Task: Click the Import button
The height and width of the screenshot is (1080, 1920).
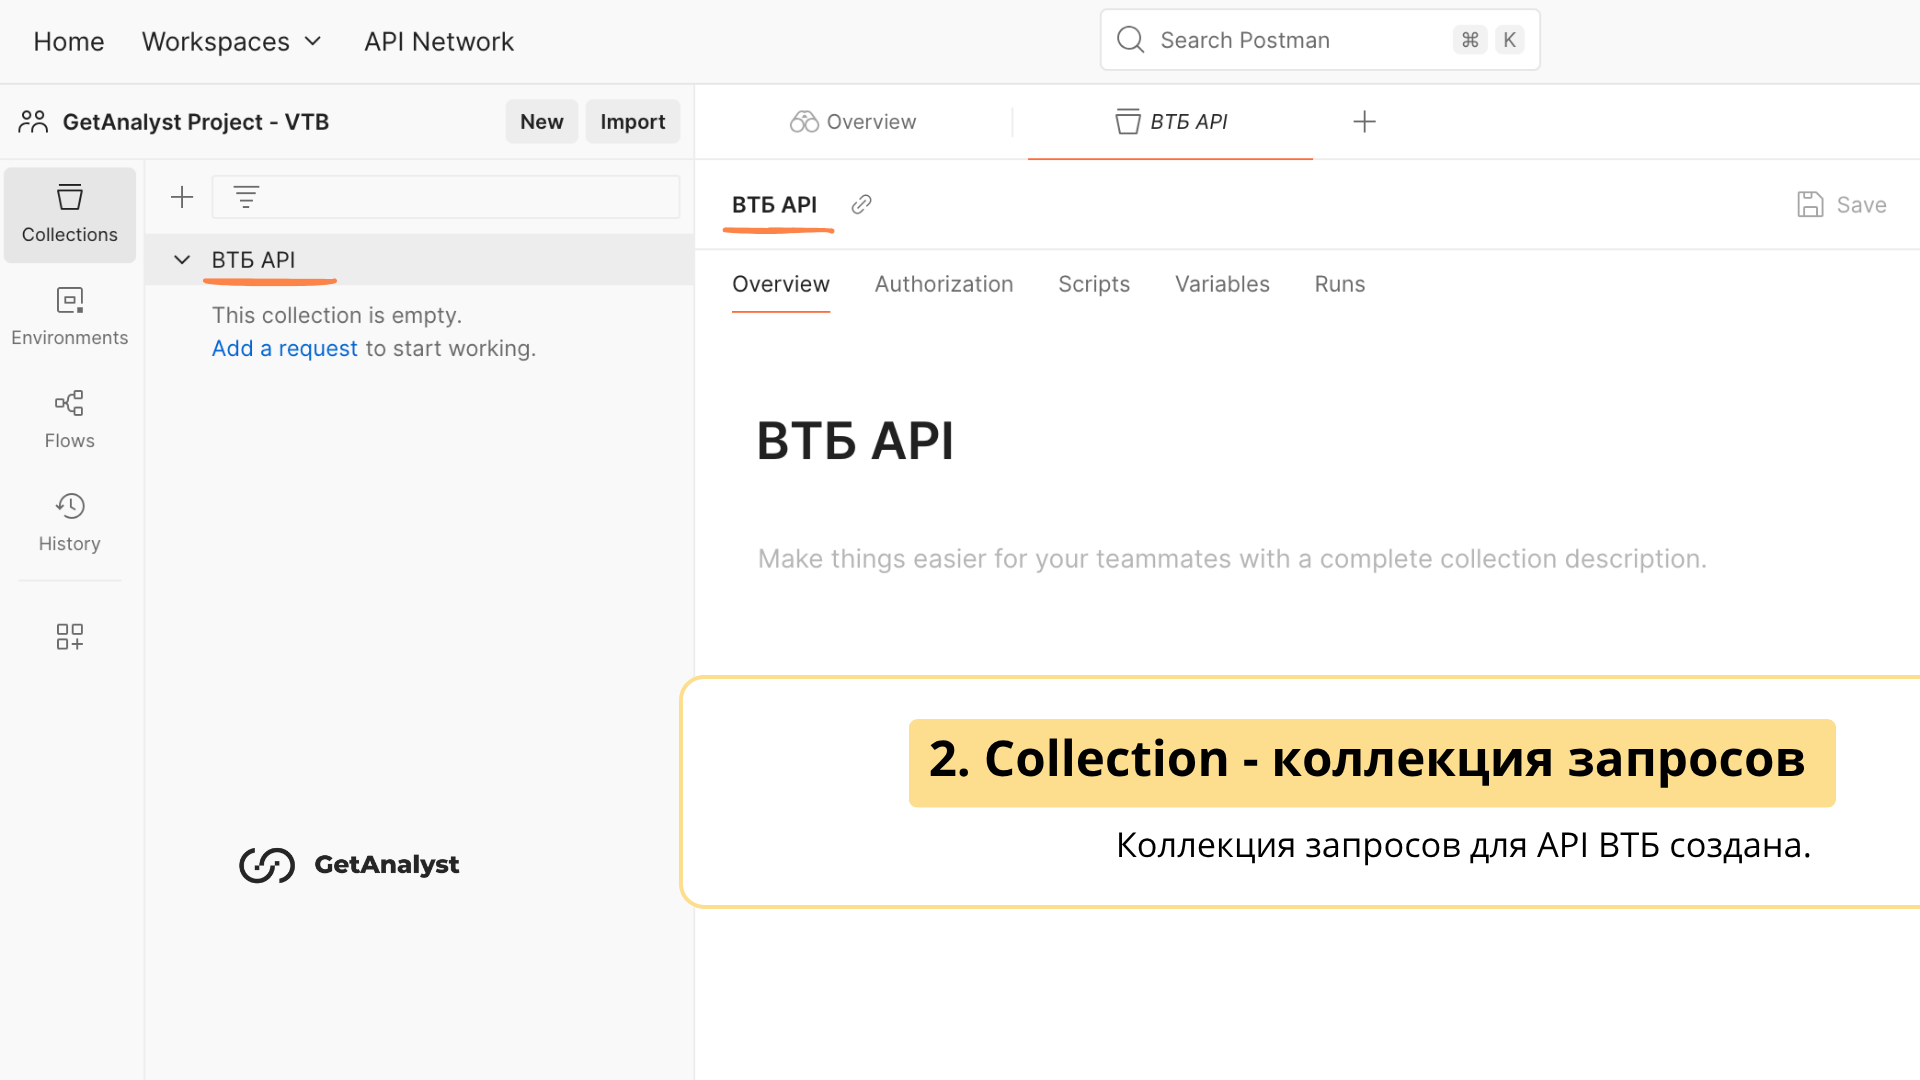Action: pos(633,122)
